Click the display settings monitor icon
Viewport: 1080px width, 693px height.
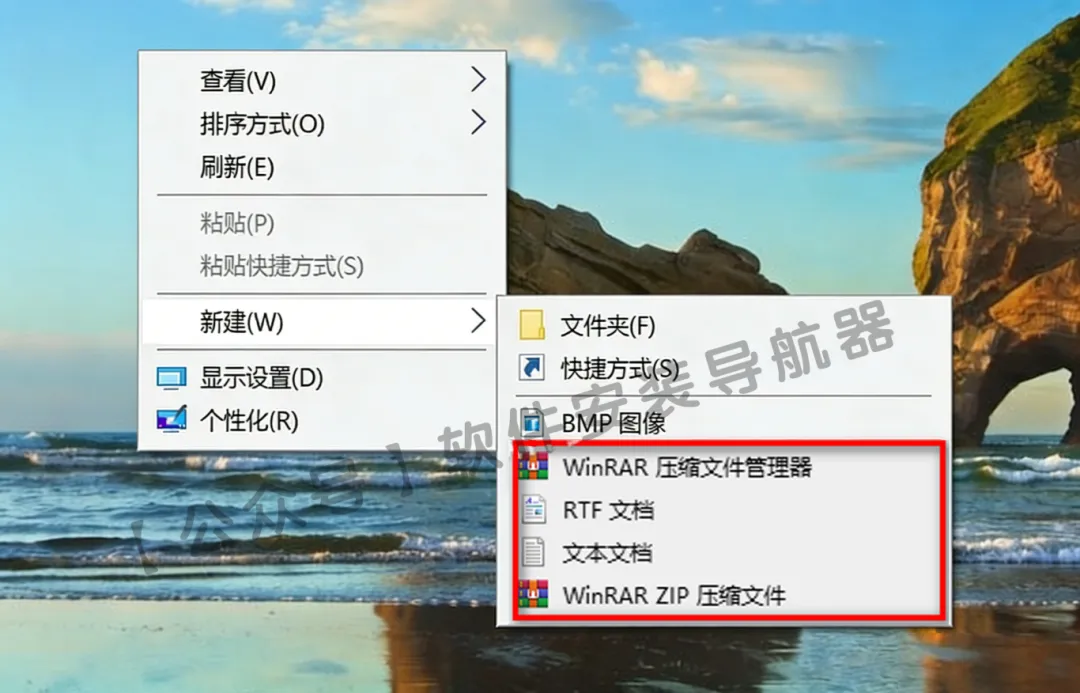171,377
